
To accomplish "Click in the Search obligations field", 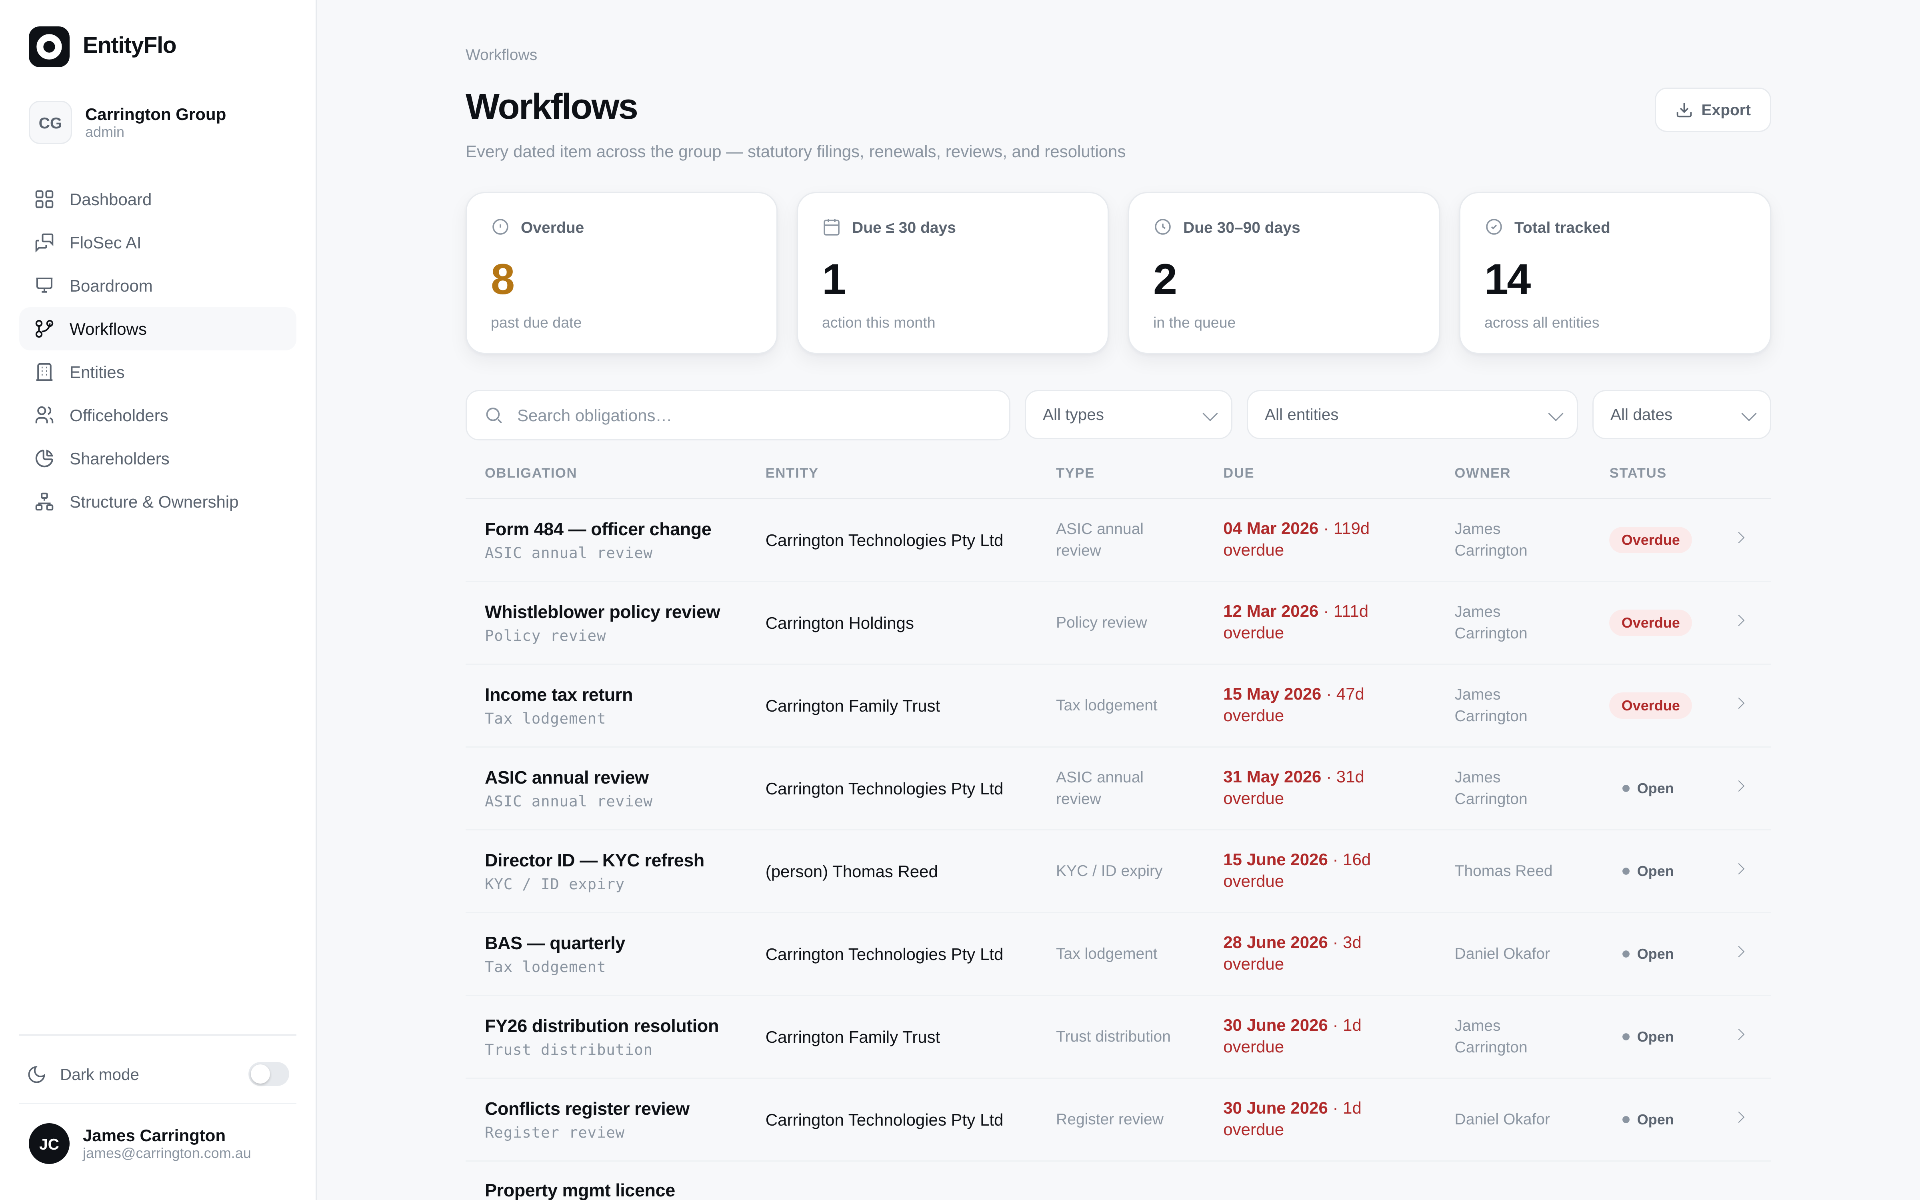I will tap(738, 415).
